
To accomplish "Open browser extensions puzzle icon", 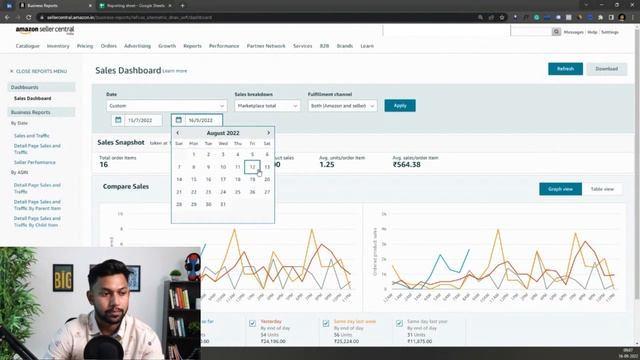I will click(x=600, y=17).
